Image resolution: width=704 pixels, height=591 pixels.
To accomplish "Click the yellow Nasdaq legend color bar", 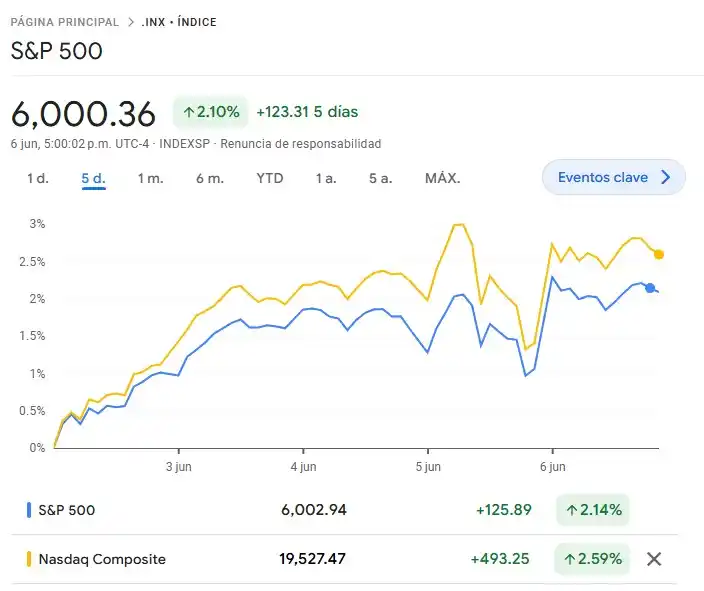I will (x=29, y=559).
